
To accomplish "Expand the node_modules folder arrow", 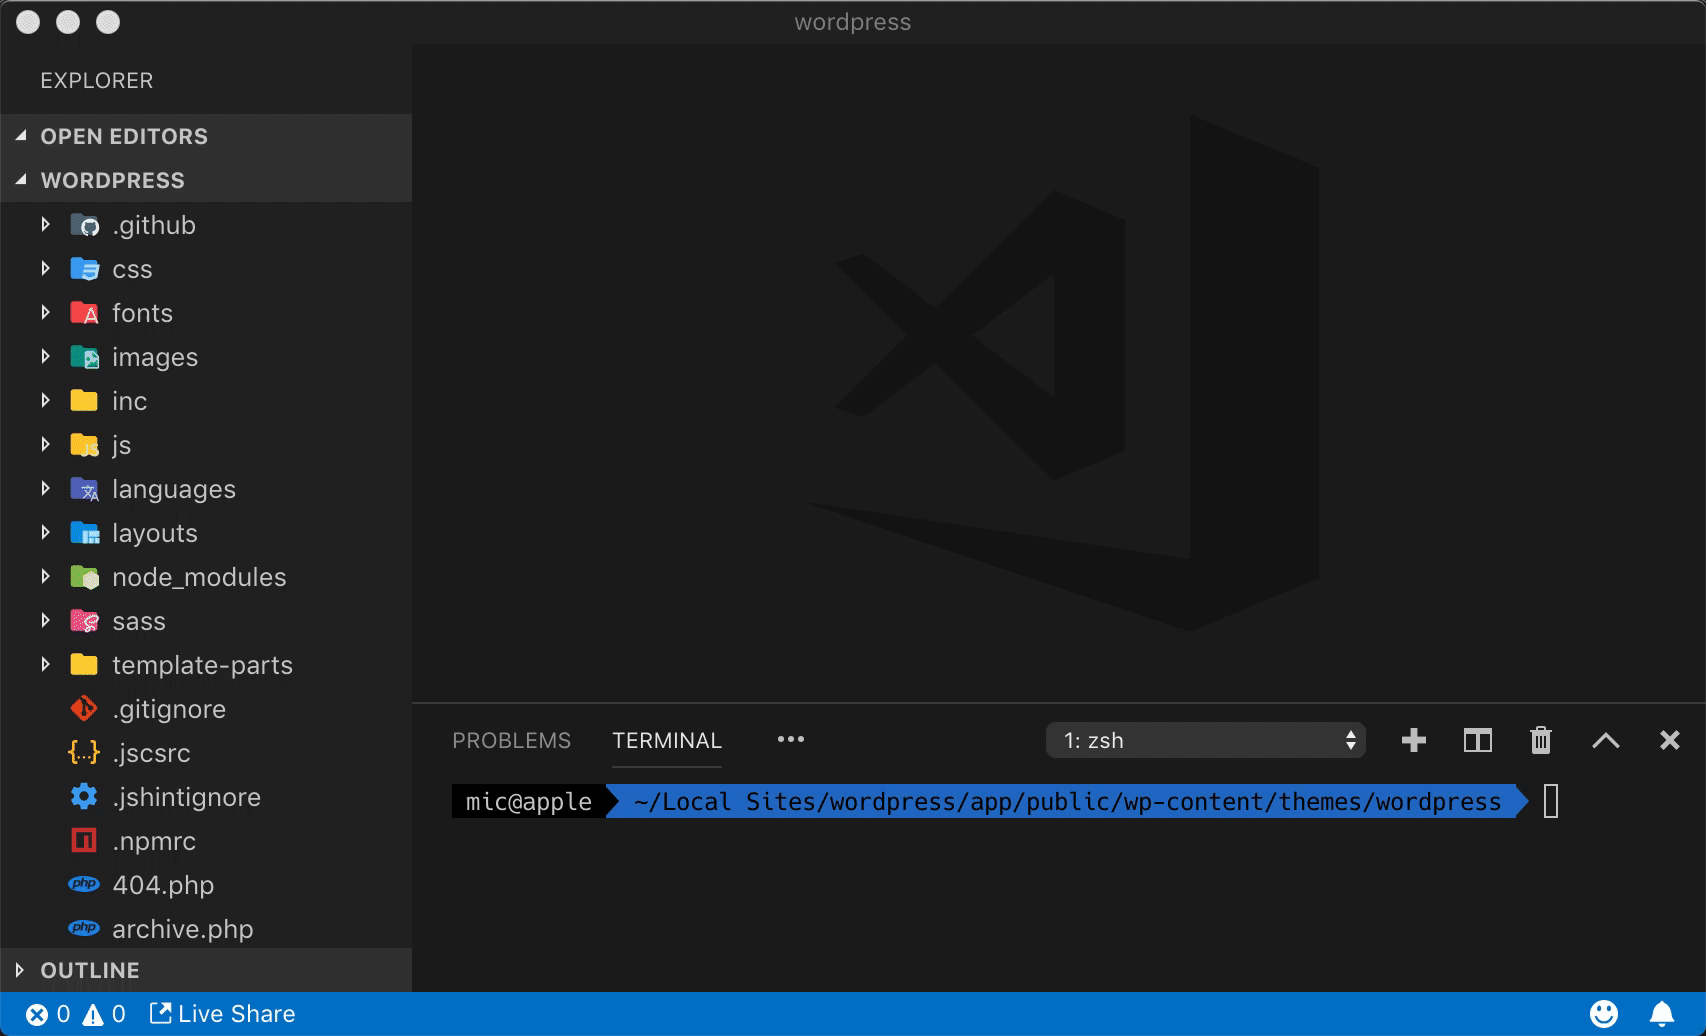I will (46, 577).
